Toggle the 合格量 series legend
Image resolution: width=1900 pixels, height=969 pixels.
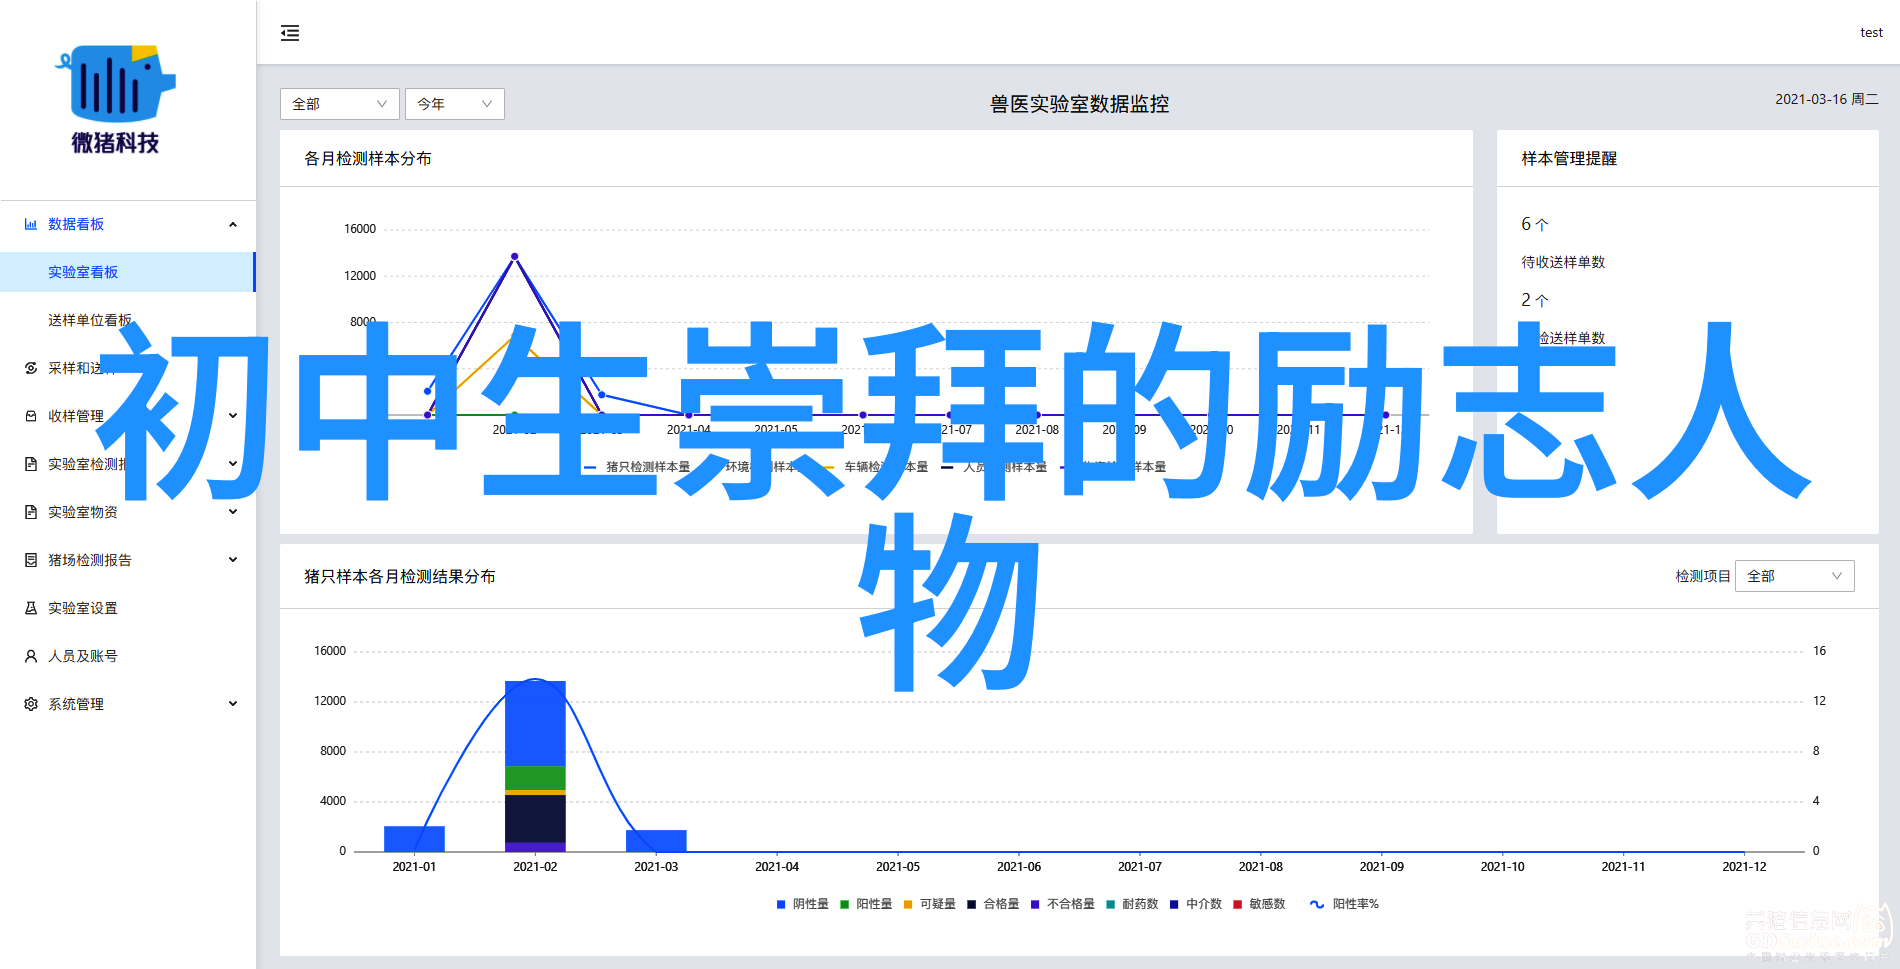993,904
